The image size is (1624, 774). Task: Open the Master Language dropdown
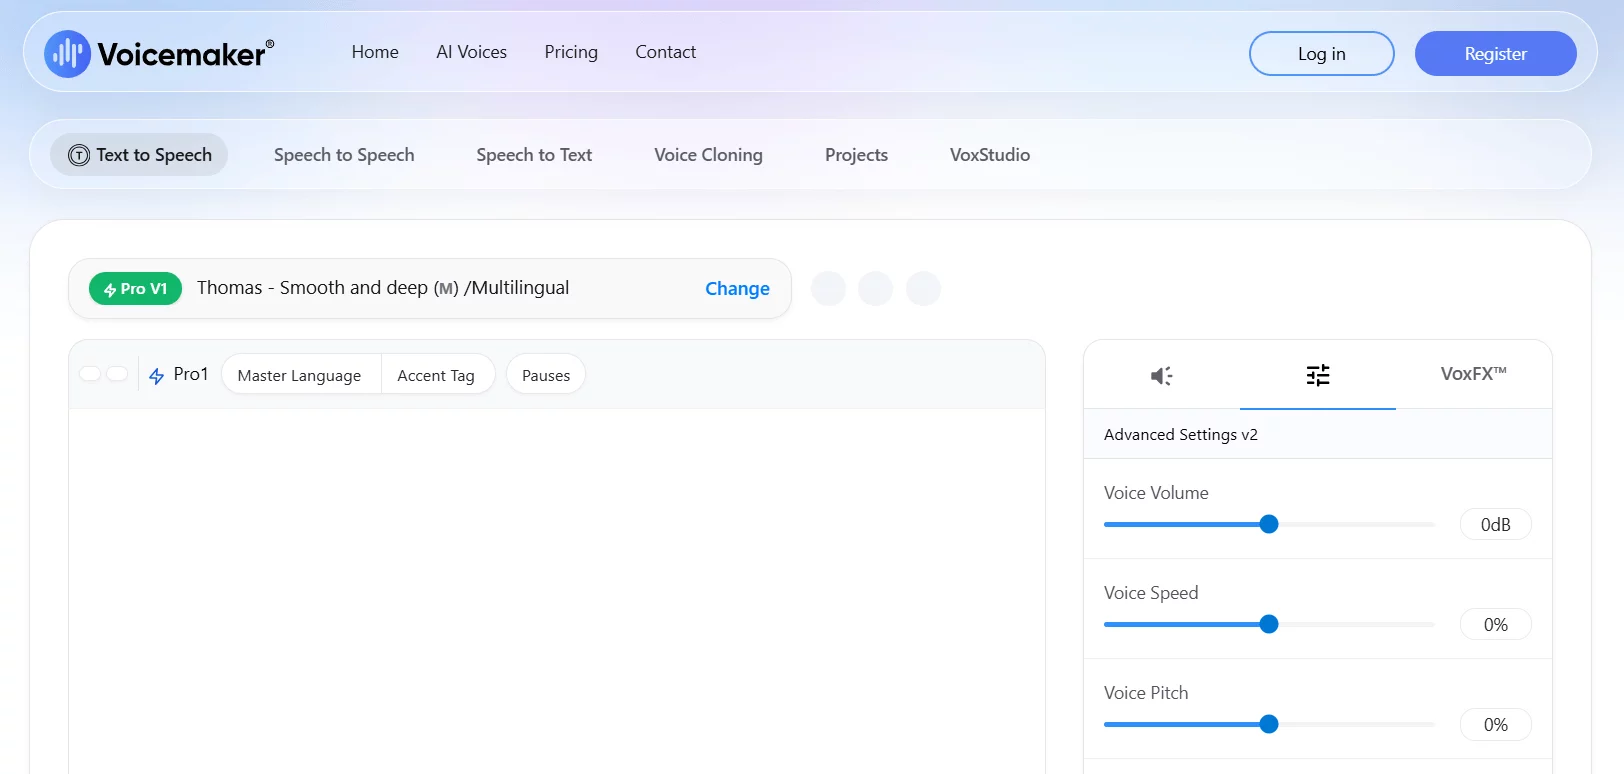[x=299, y=376]
